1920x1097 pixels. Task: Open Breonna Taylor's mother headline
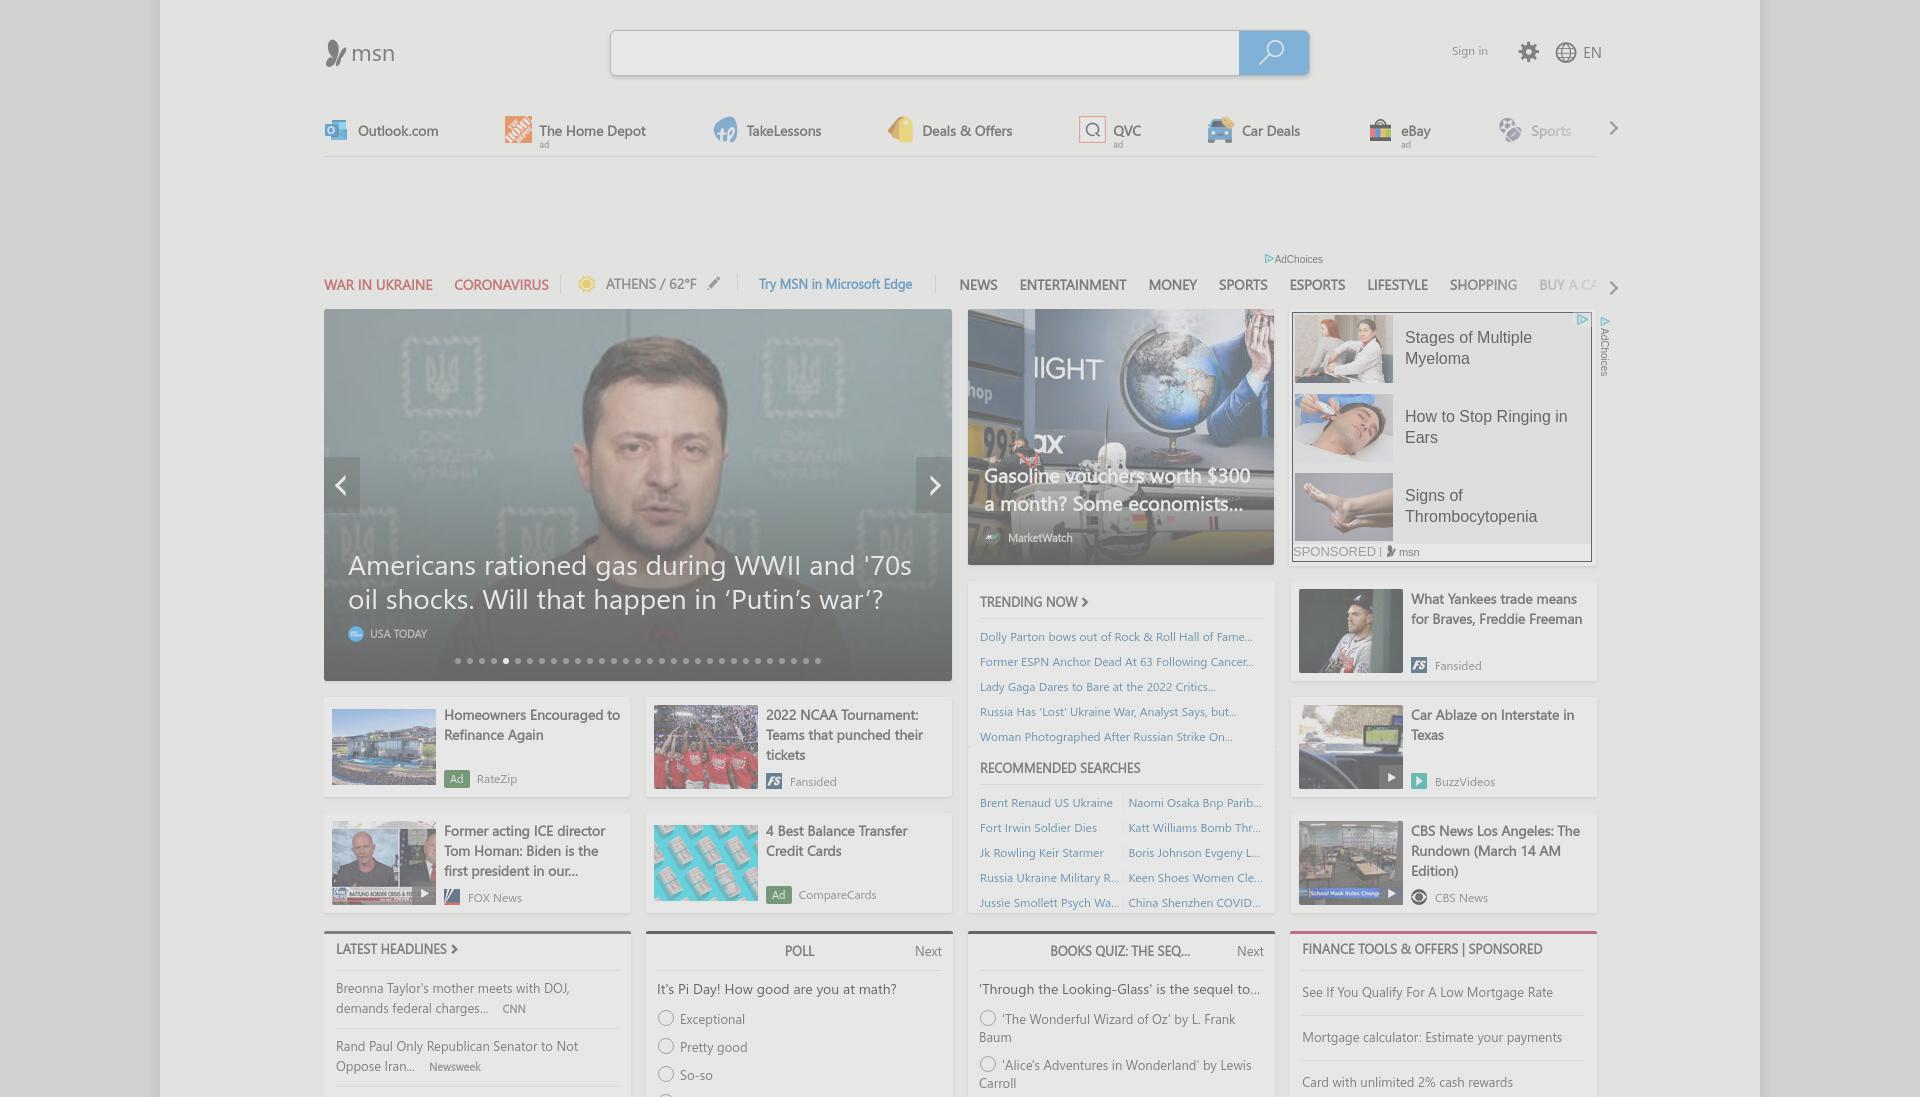(453, 998)
